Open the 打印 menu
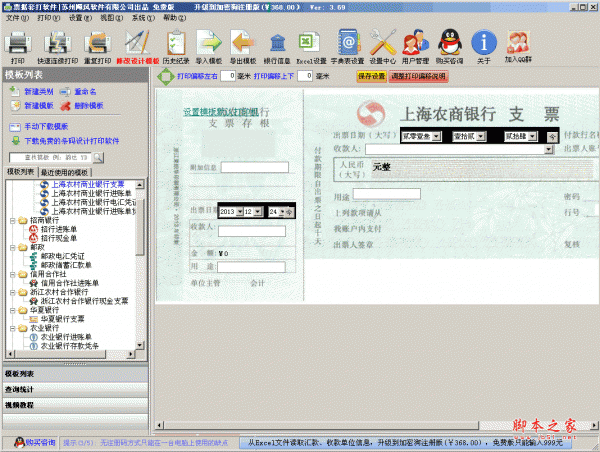 point(49,18)
